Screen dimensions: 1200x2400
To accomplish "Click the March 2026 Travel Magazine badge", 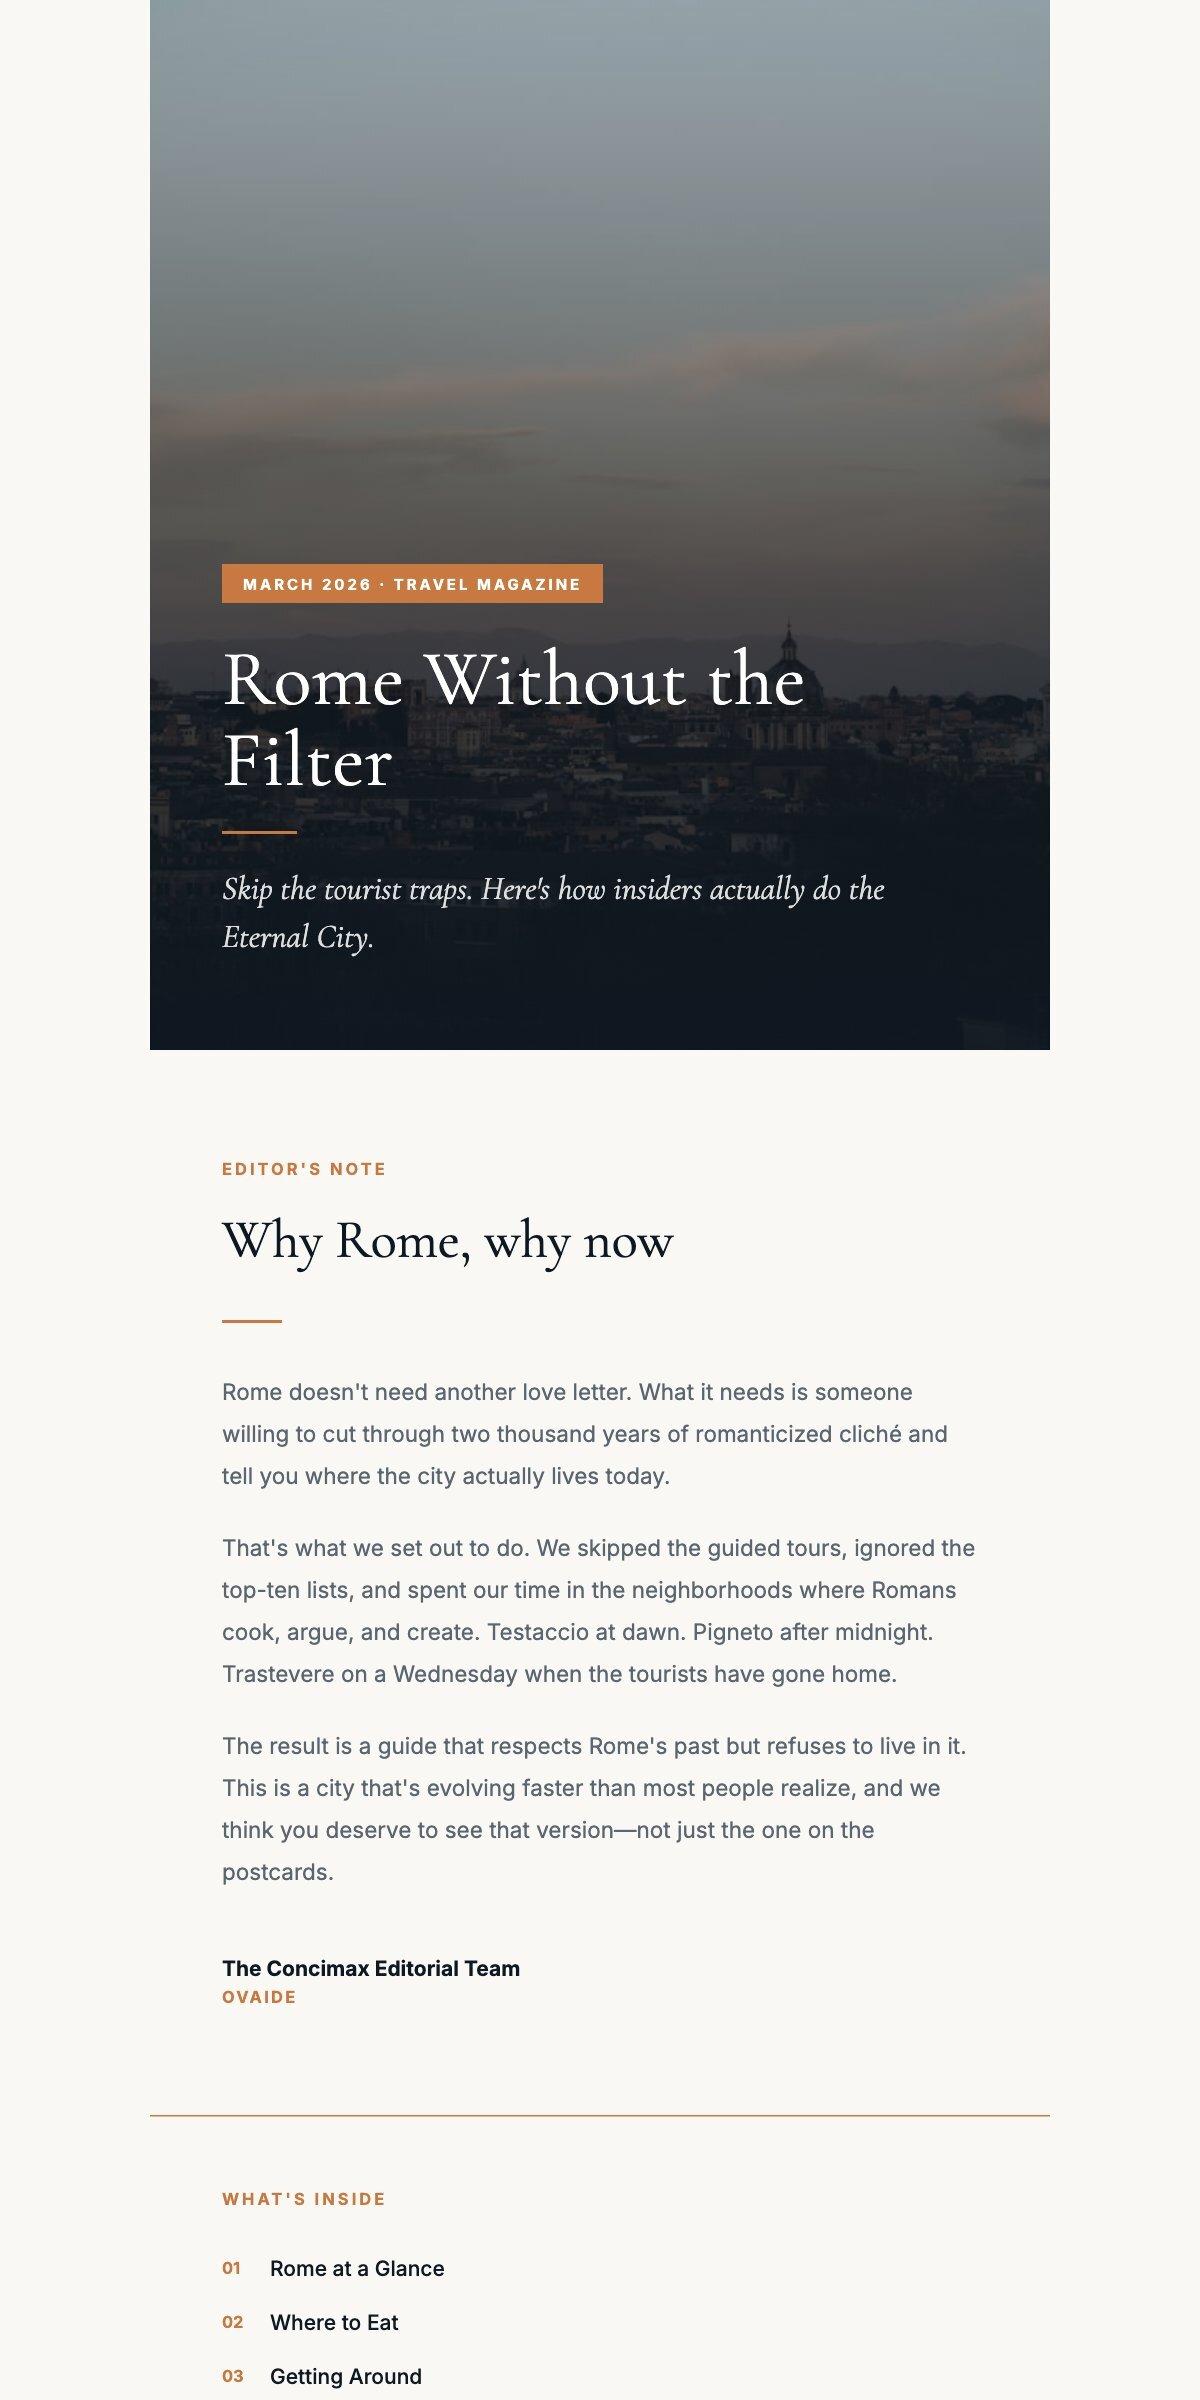I will tap(412, 584).
